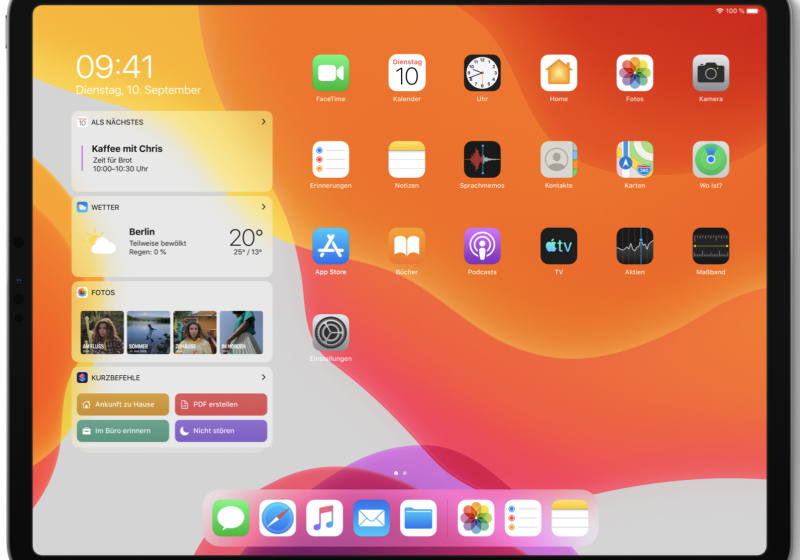Toggle the Nicht stören shortcut
Image resolution: width=800 pixels, height=560 pixels.
[x=221, y=431]
